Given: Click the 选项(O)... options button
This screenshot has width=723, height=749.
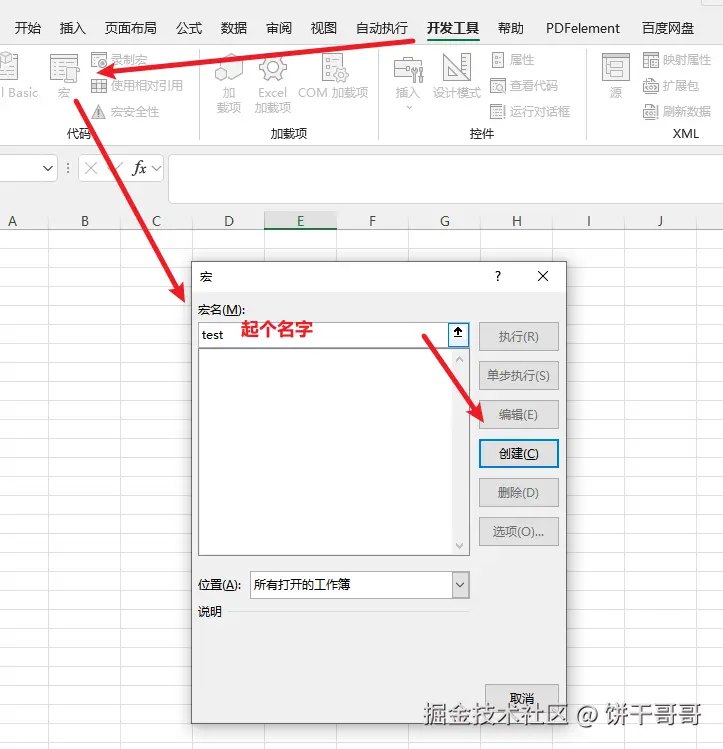Looking at the screenshot, I should [x=519, y=532].
